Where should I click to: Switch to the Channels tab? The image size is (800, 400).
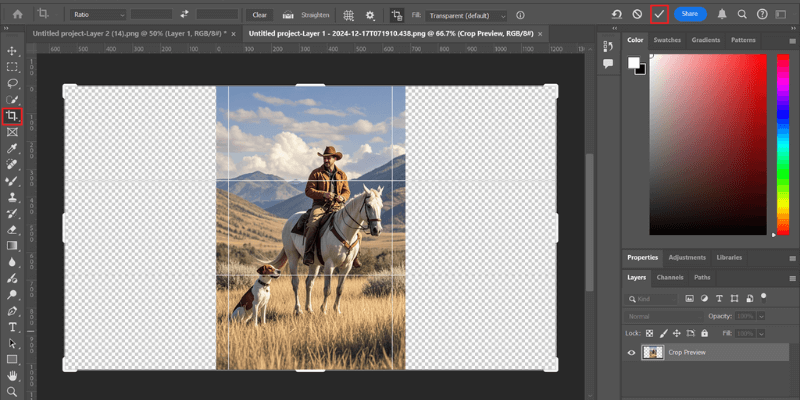click(669, 277)
